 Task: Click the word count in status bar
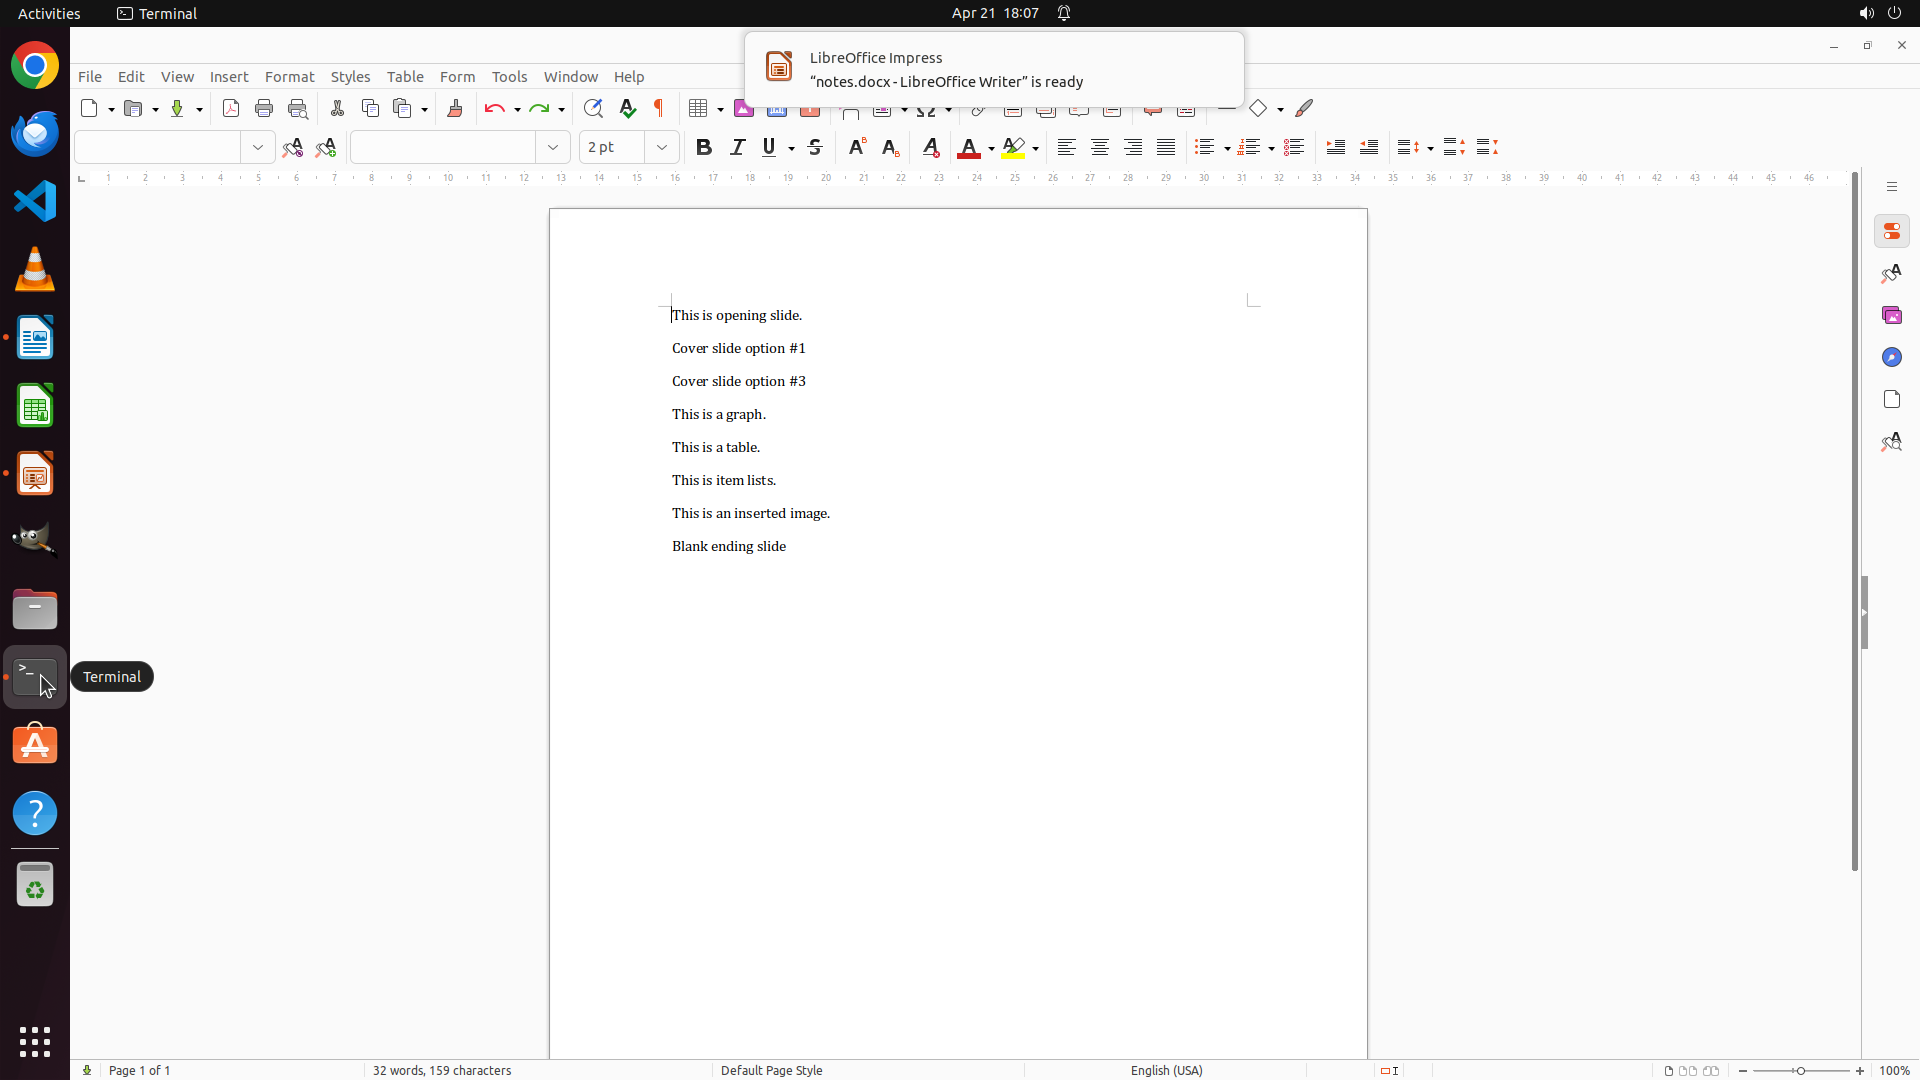coord(442,1070)
